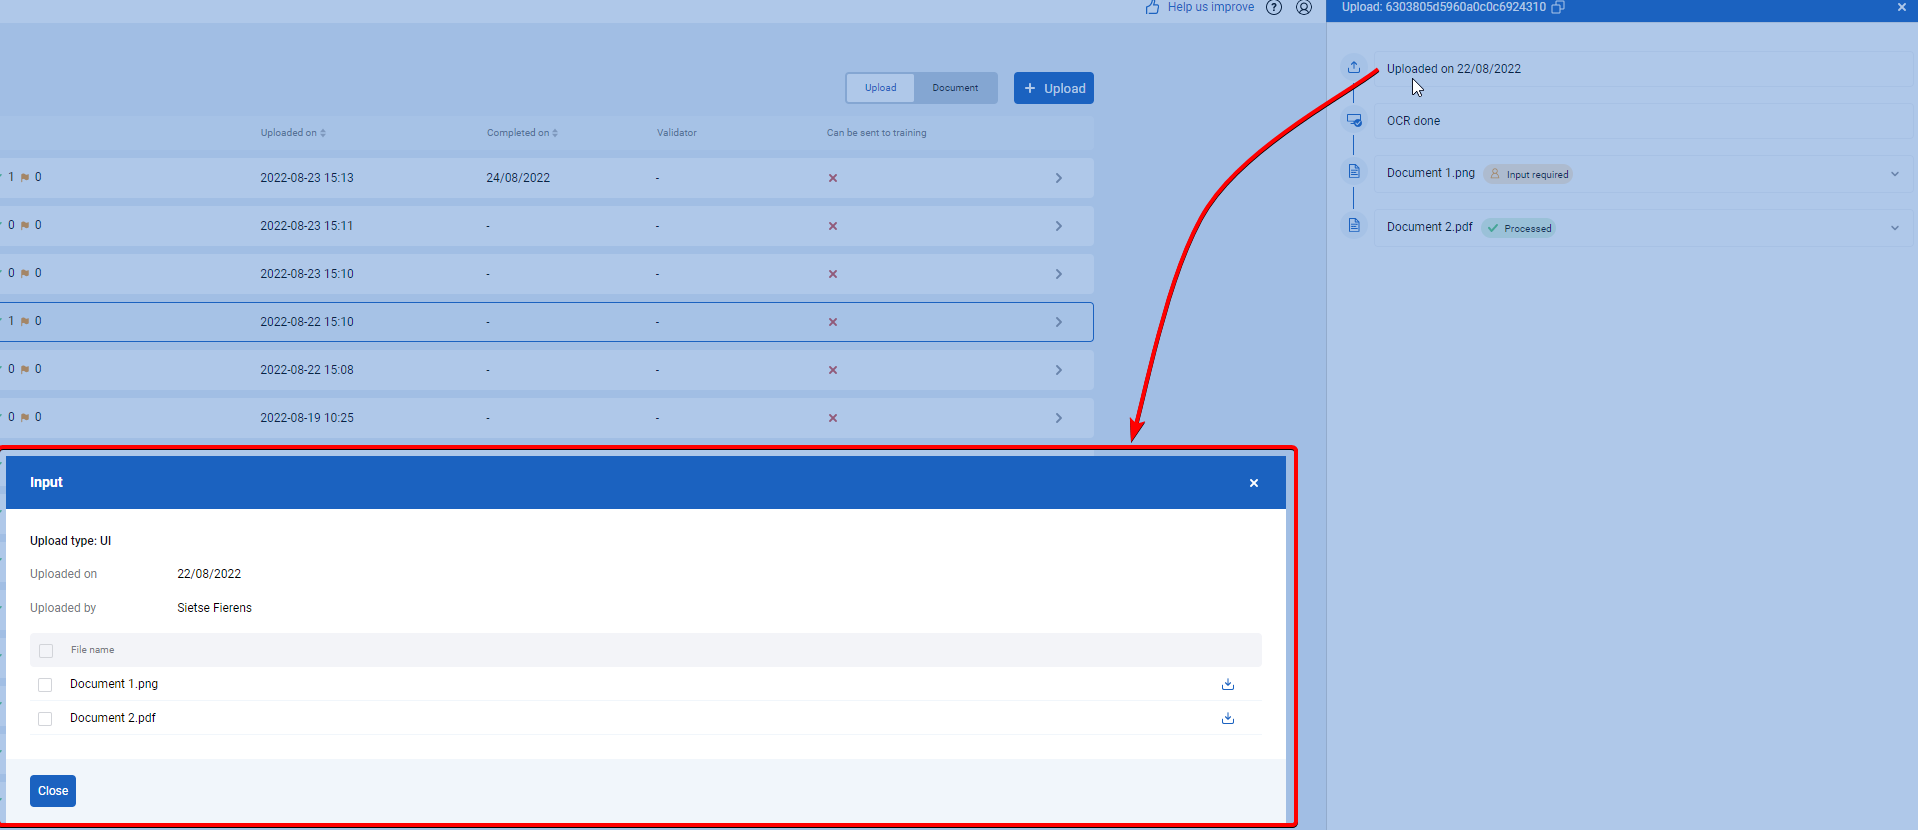The width and height of the screenshot is (1918, 830).
Task: Click red X in 2022-08-23 15:13 row
Action: point(832,178)
